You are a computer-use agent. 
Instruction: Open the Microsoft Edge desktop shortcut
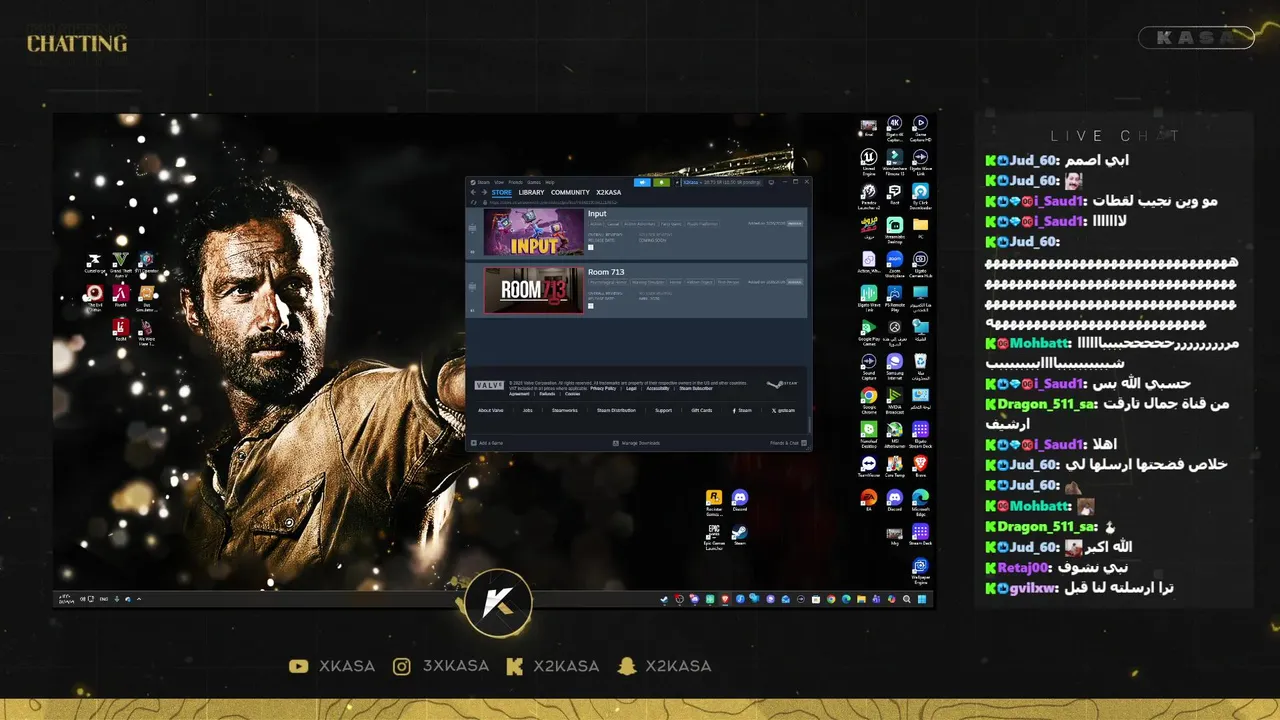click(920, 502)
